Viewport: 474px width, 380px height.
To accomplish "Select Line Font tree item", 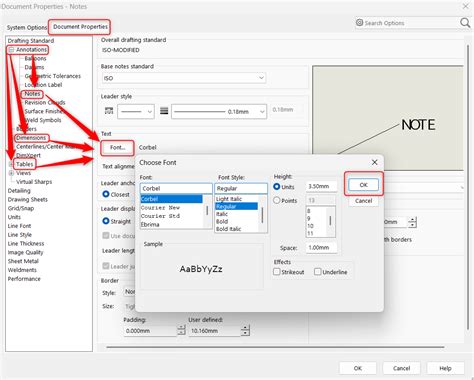I will [x=19, y=226].
